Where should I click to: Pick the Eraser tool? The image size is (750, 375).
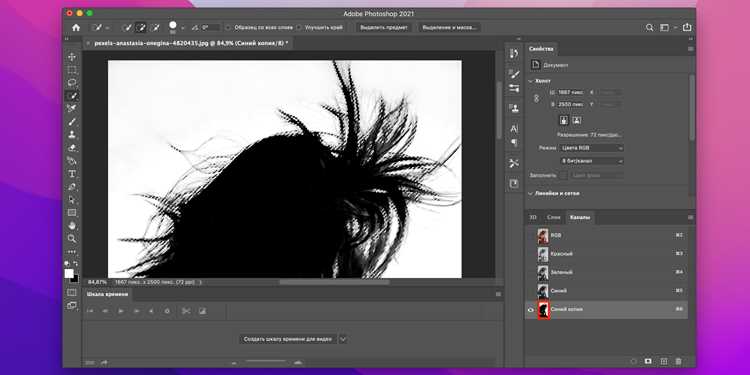(x=72, y=148)
